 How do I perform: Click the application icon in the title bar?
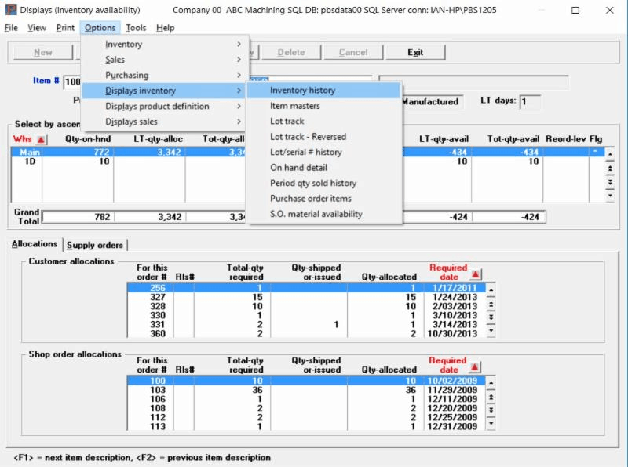(x=9, y=9)
